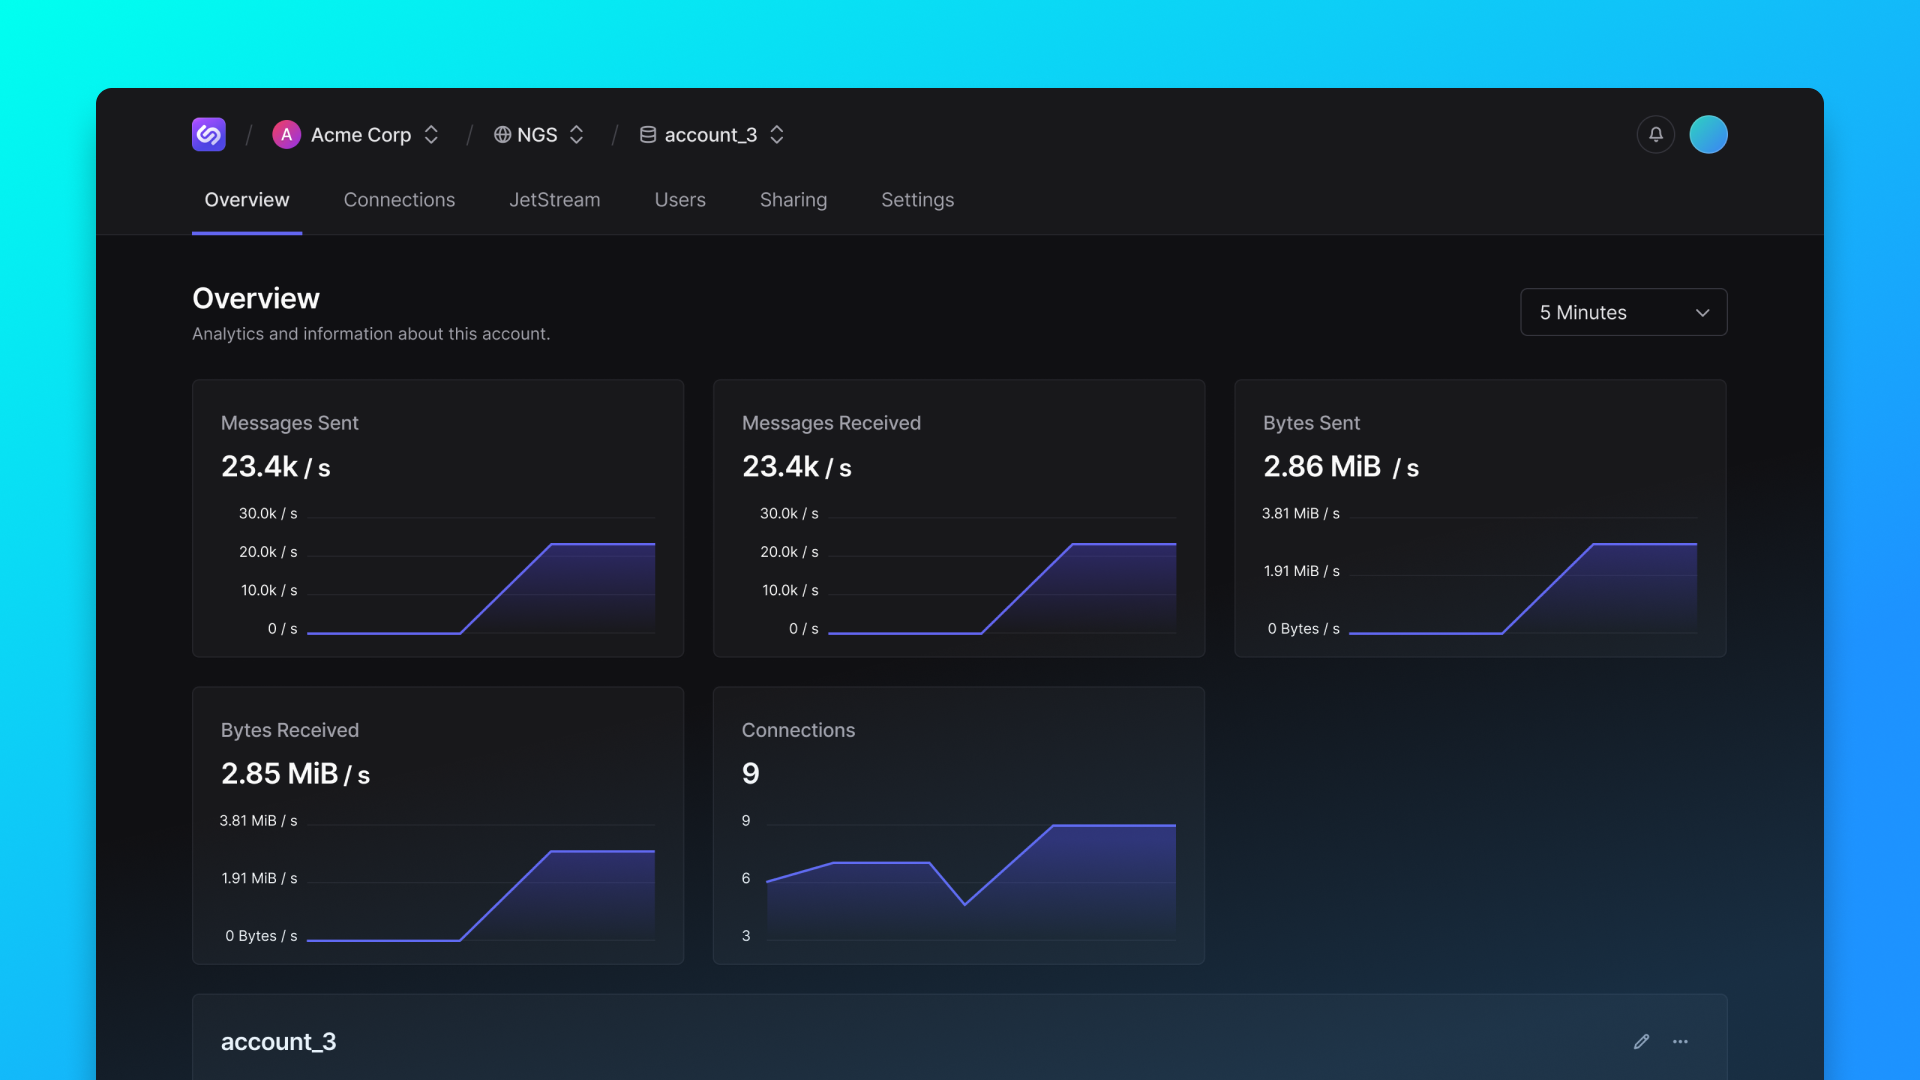The width and height of the screenshot is (1920, 1080).
Task: Click the Sharing navigation link
Action: 793,200
